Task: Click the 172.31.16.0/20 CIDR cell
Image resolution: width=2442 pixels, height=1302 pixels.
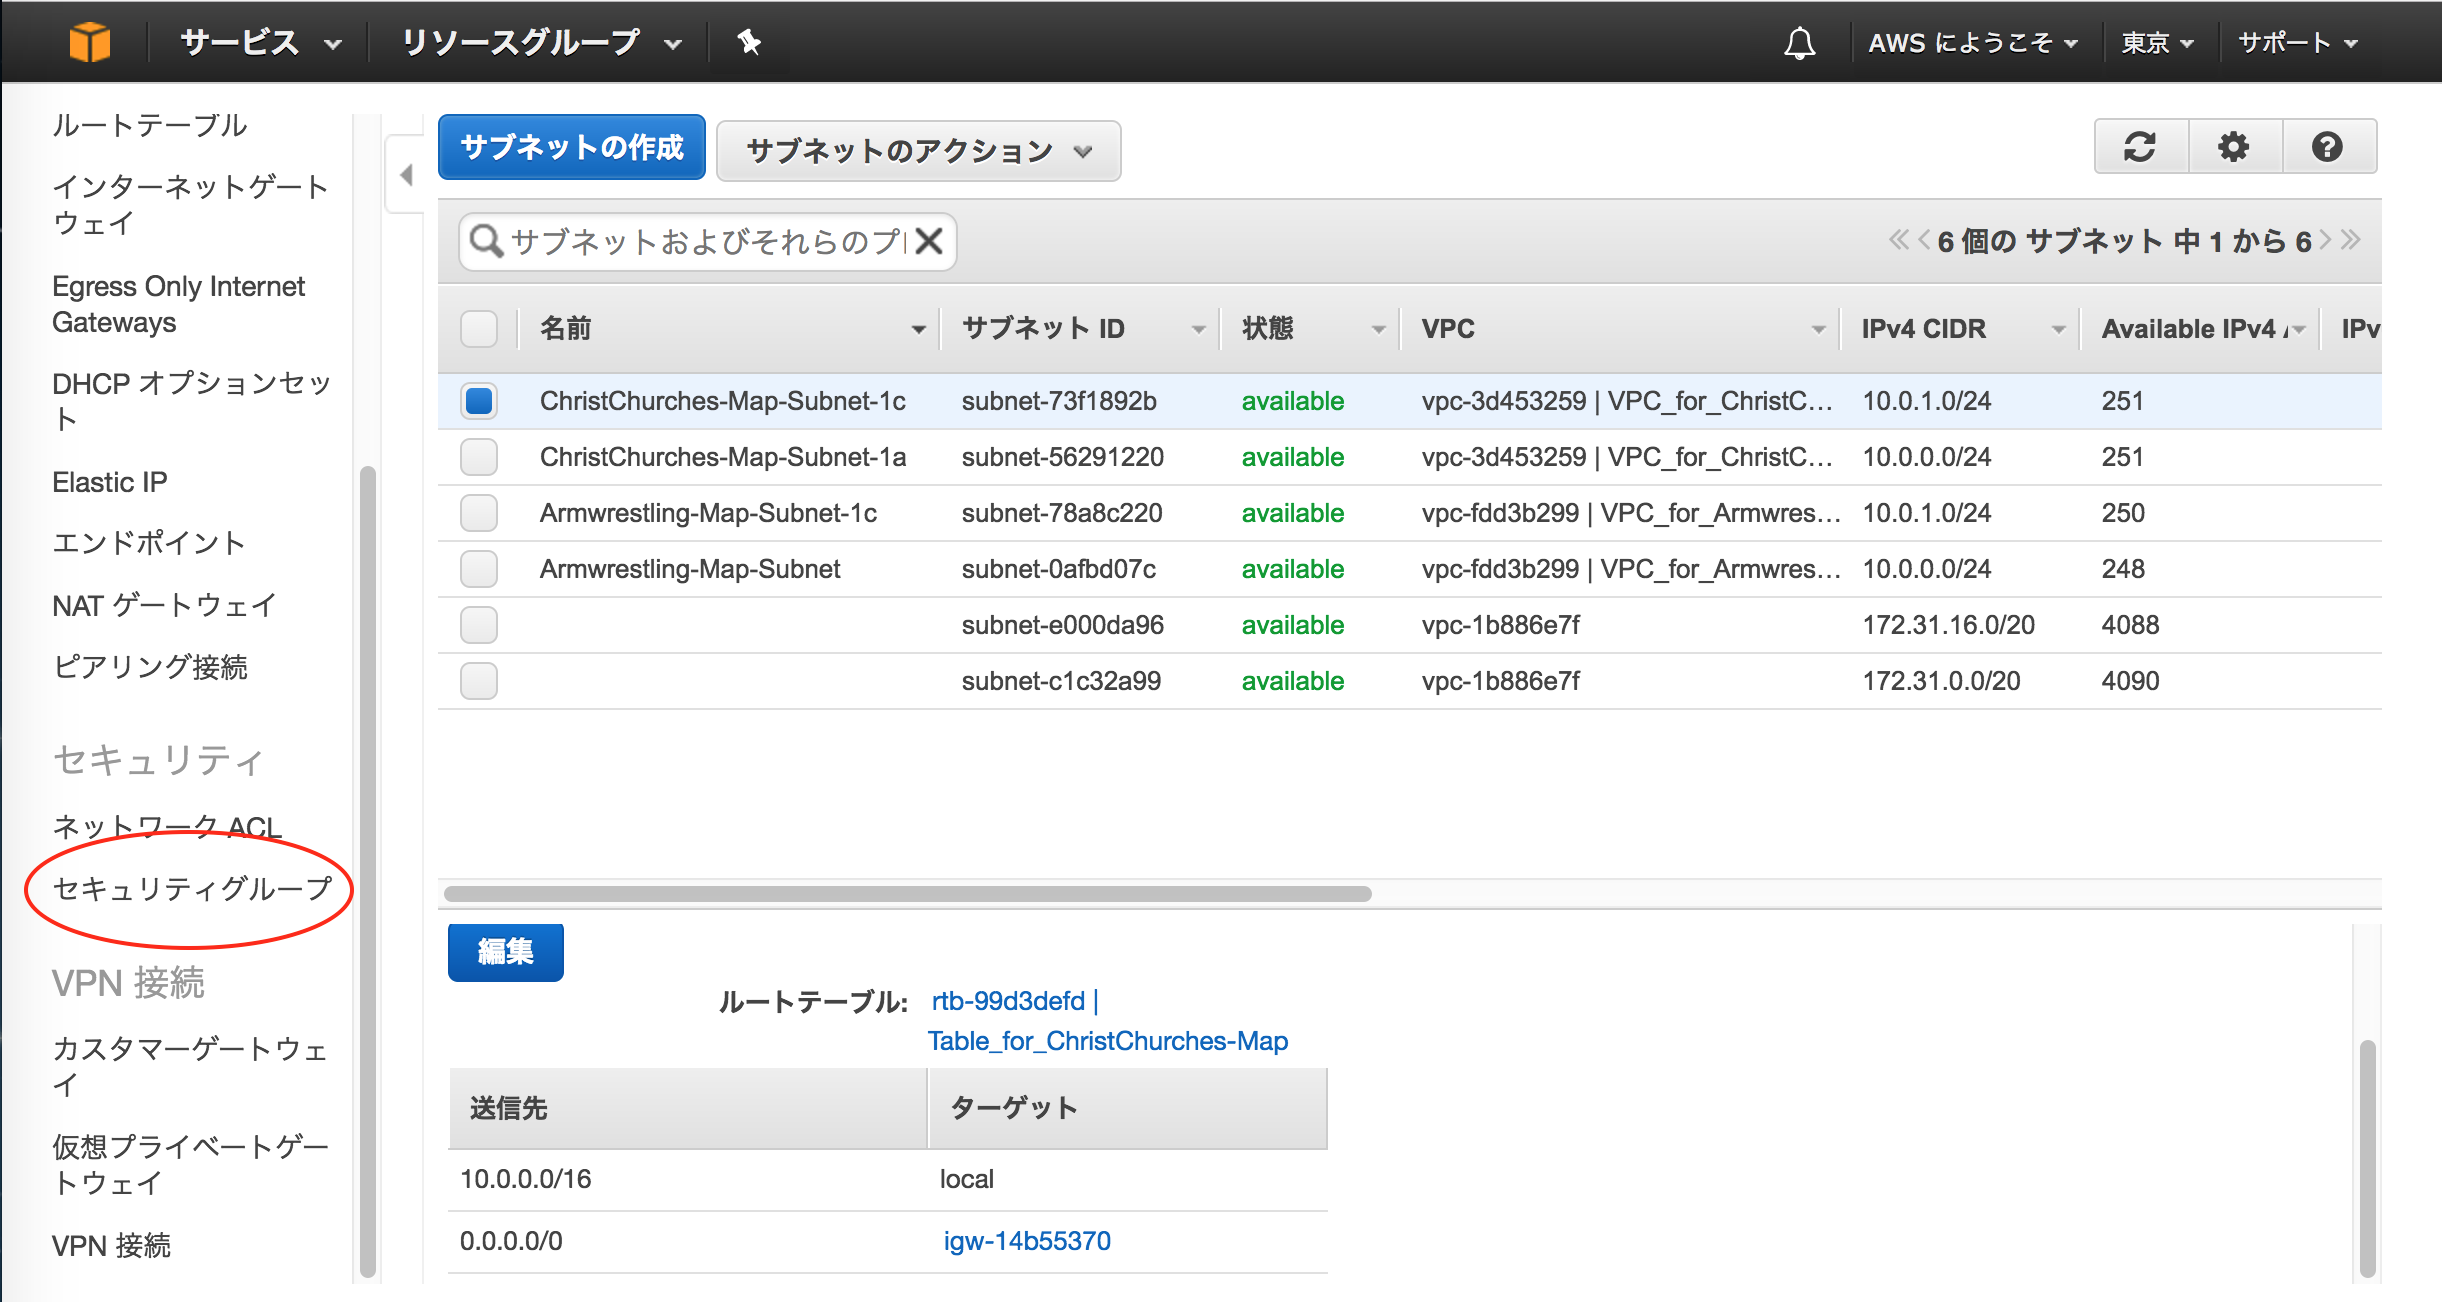Action: (x=1949, y=625)
